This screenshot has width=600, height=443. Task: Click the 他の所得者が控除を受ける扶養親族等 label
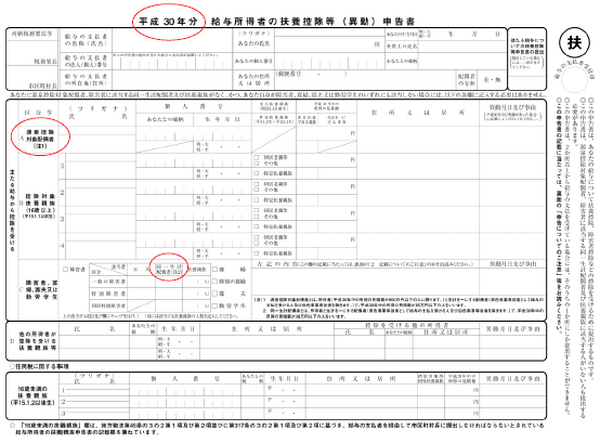[x=38, y=341]
